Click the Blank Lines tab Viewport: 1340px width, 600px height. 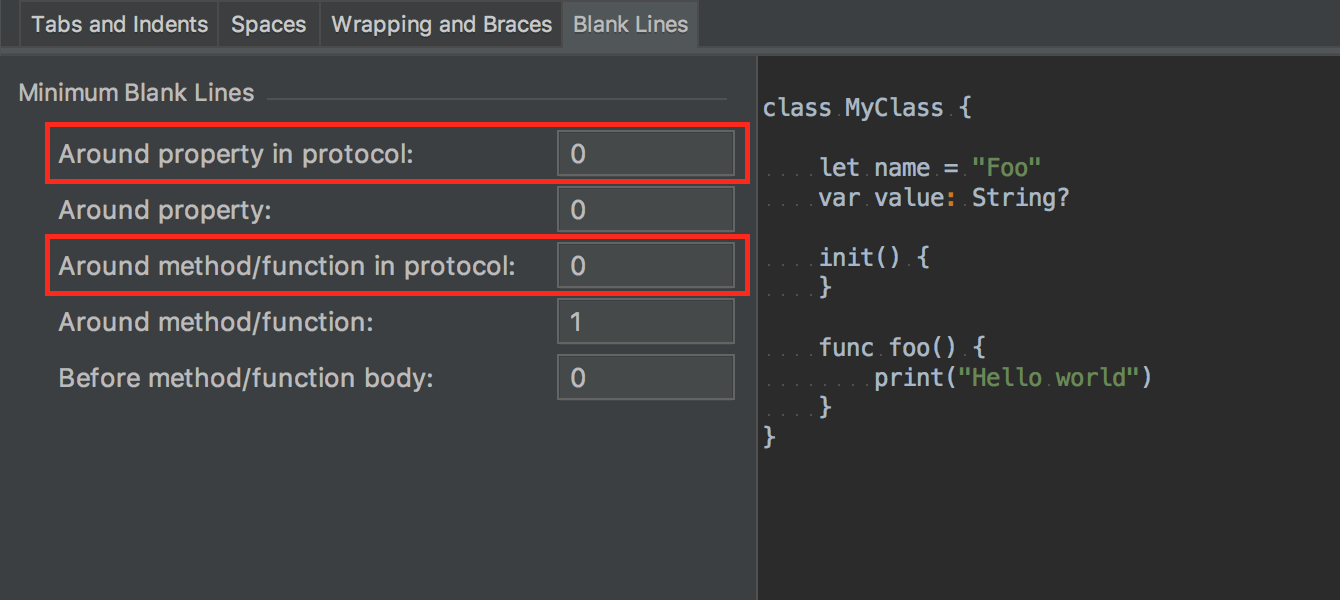[630, 25]
